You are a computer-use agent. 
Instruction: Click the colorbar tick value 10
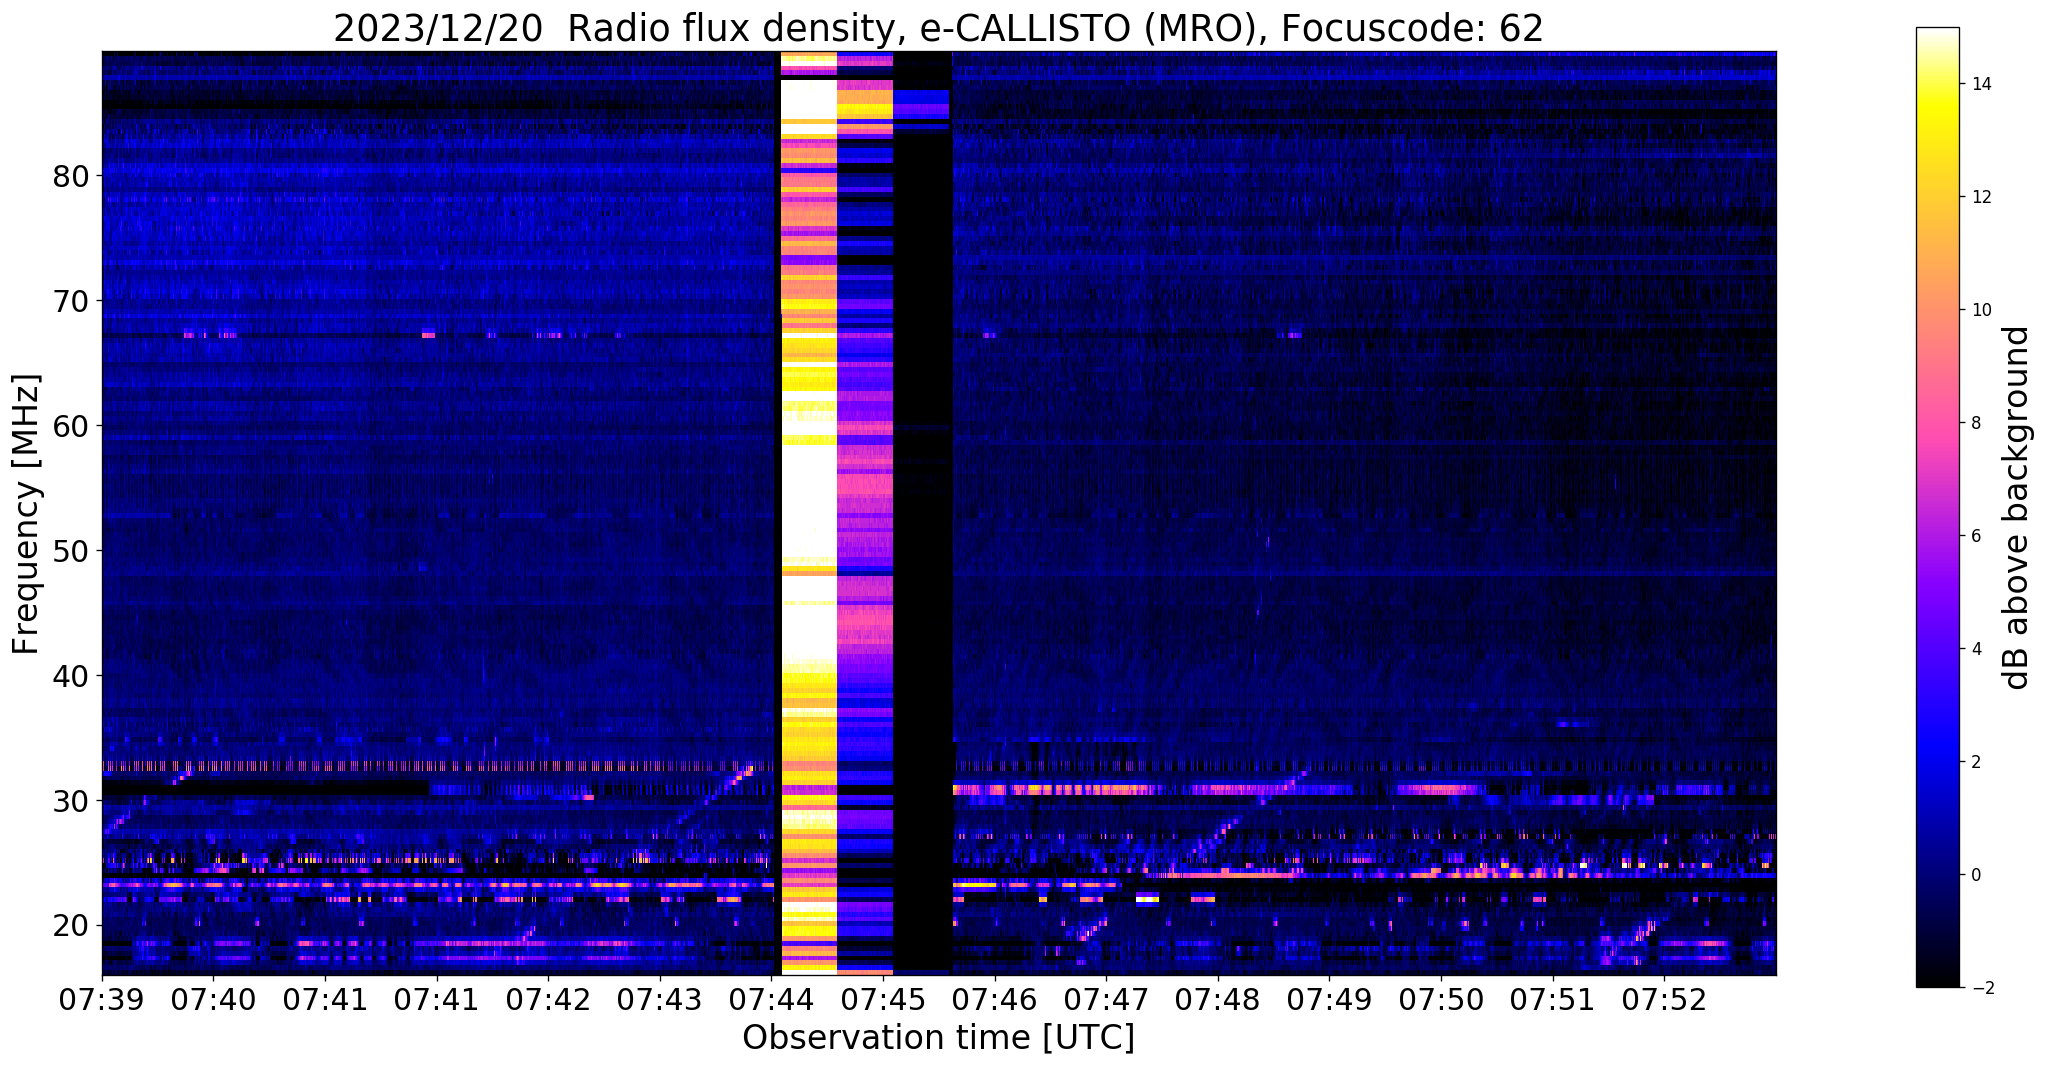(x=1981, y=310)
